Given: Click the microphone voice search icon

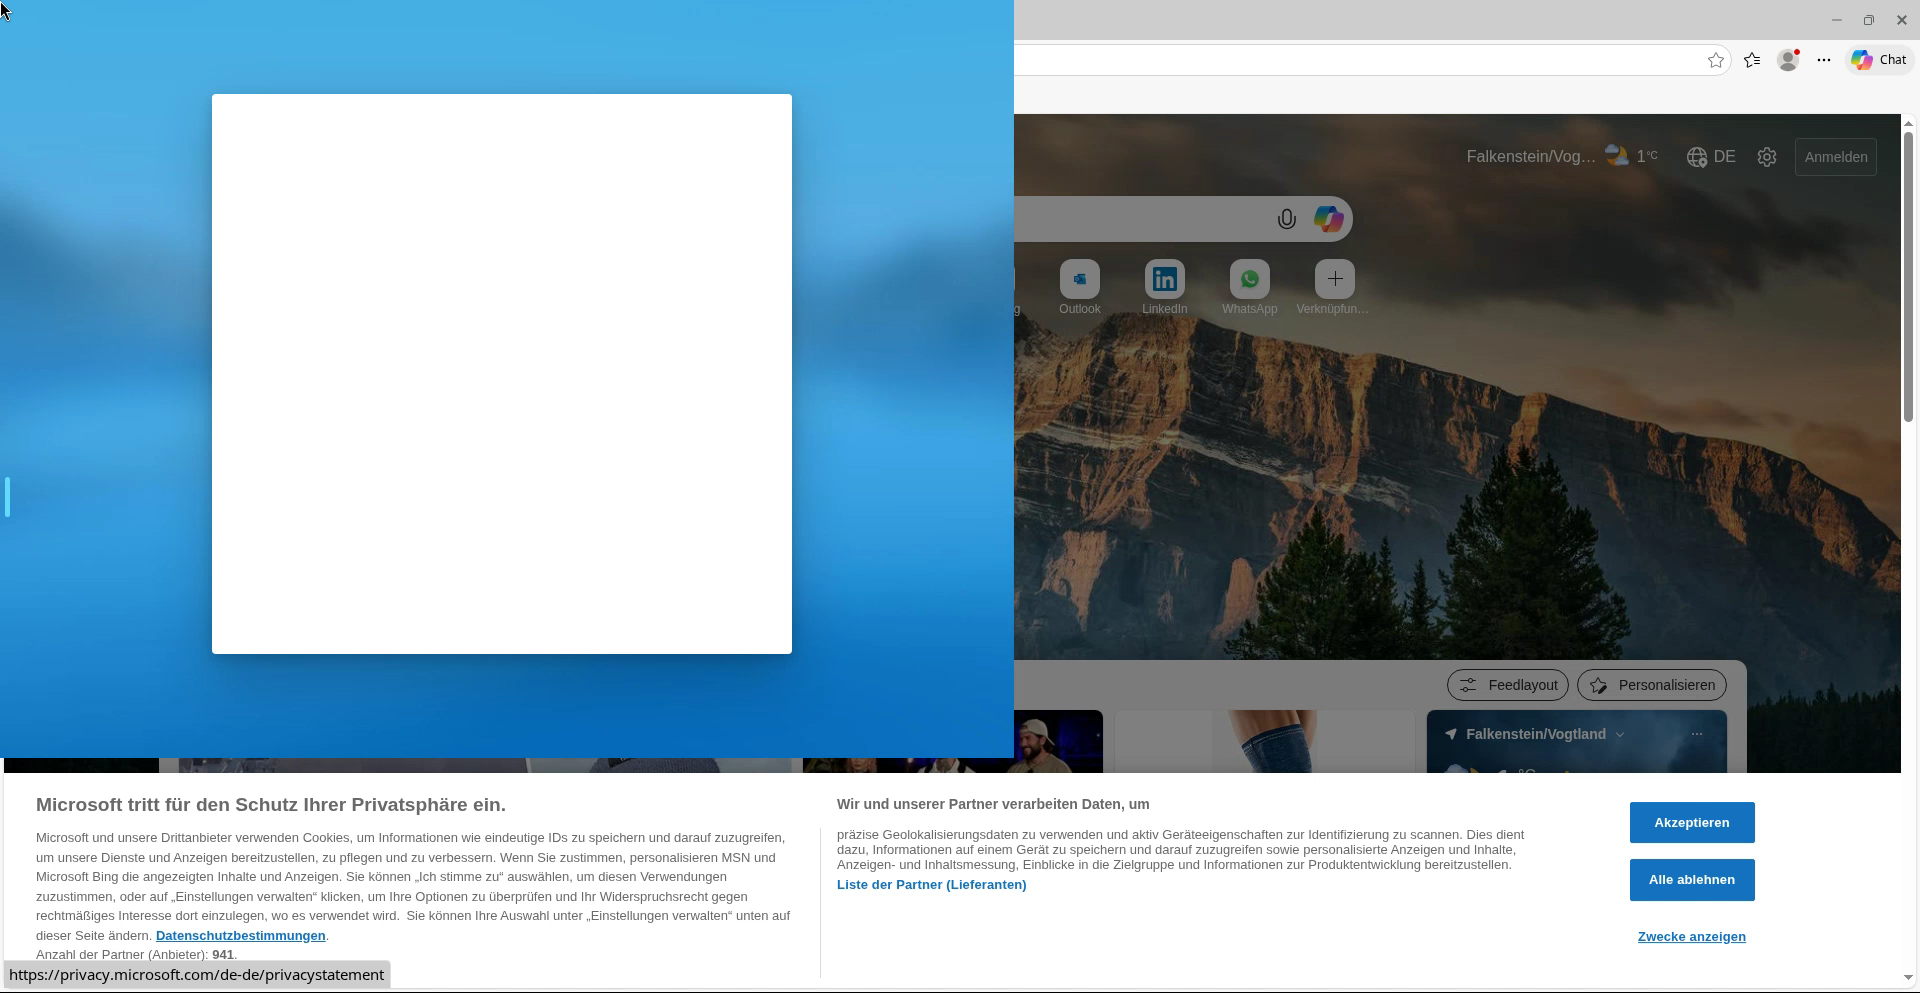Looking at the screenshot, I should click(x=1286, y=219).
